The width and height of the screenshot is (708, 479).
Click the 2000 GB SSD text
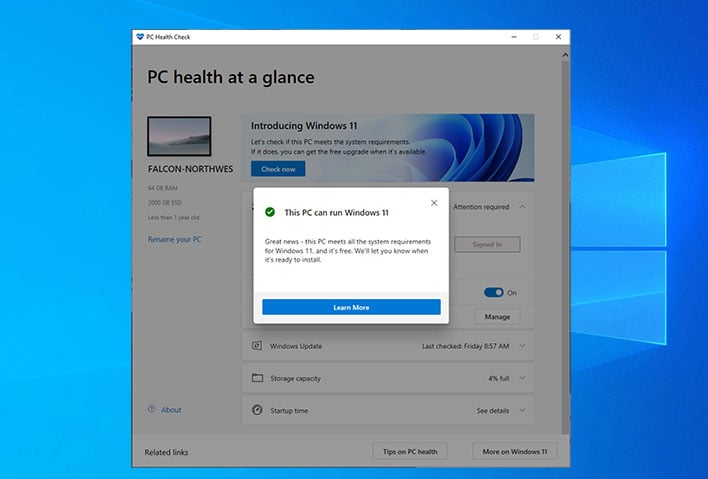click(165, 203)
